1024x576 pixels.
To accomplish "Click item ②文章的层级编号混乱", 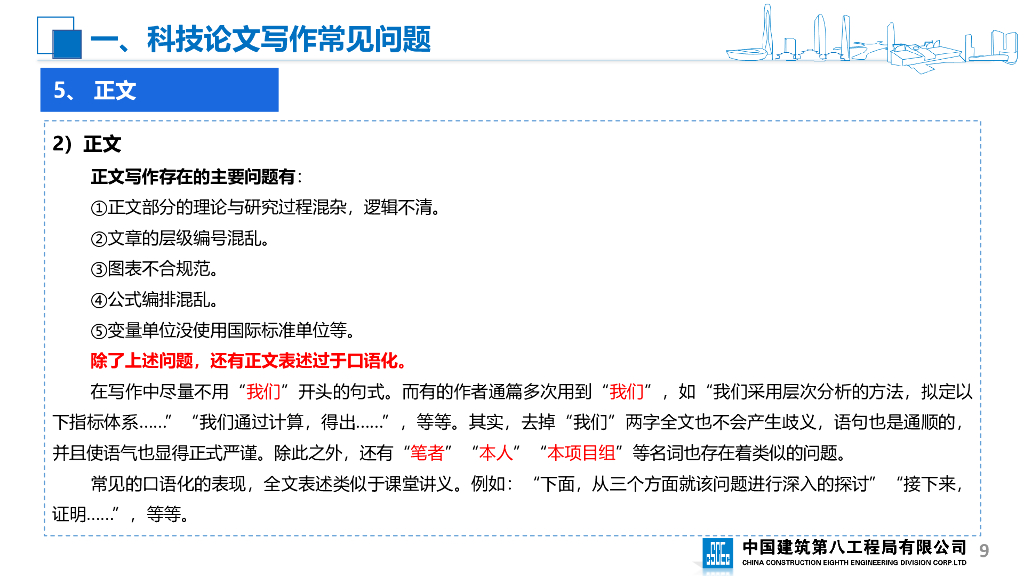I will coord(180,238).
